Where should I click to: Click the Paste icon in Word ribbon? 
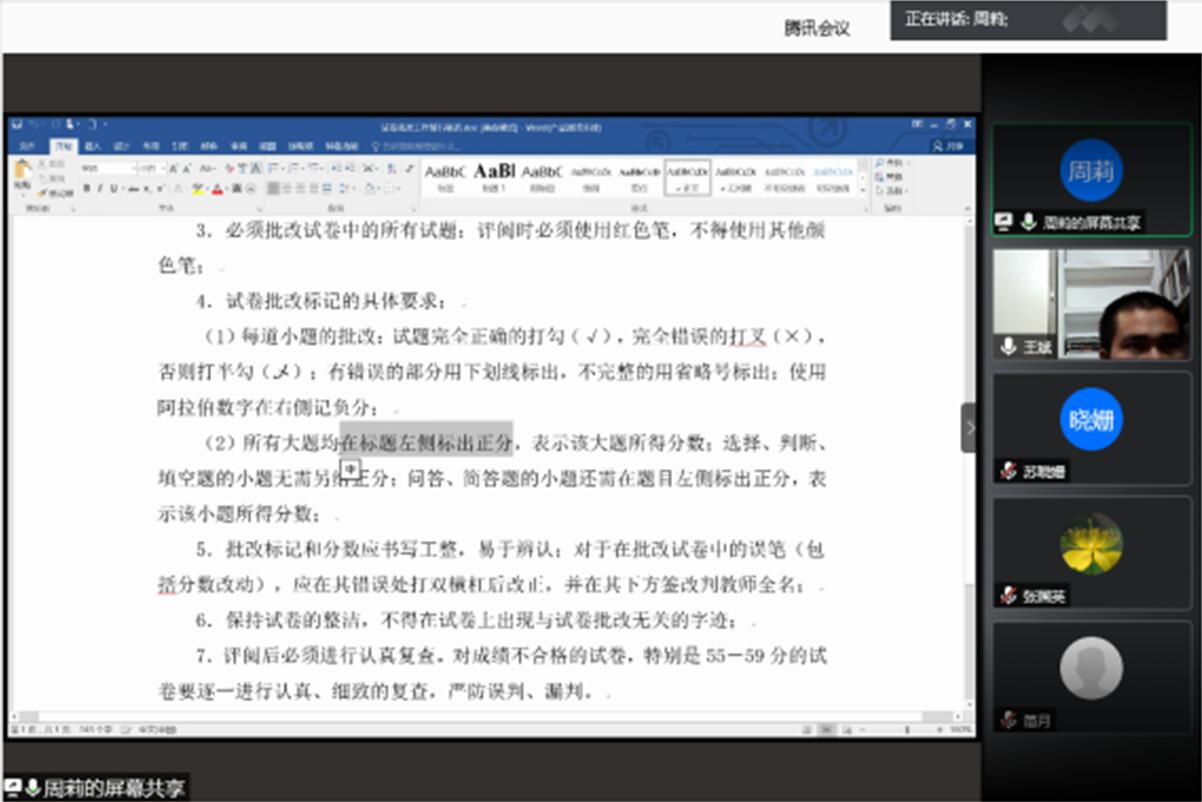click(x=22, y=171)
